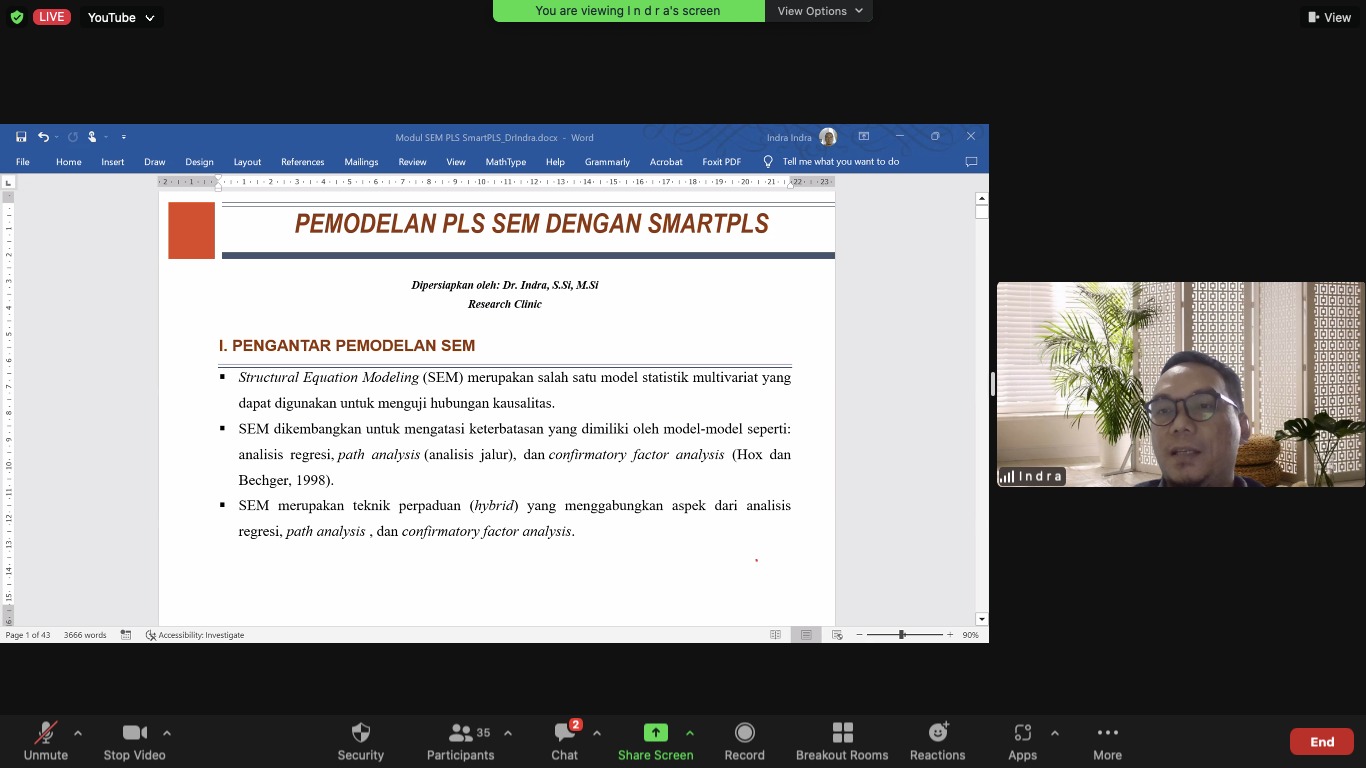Expand the arrow next to Participants
The height and width of the screenshot is (768, 1366).
pyautogui.click(x=508, y=733)
